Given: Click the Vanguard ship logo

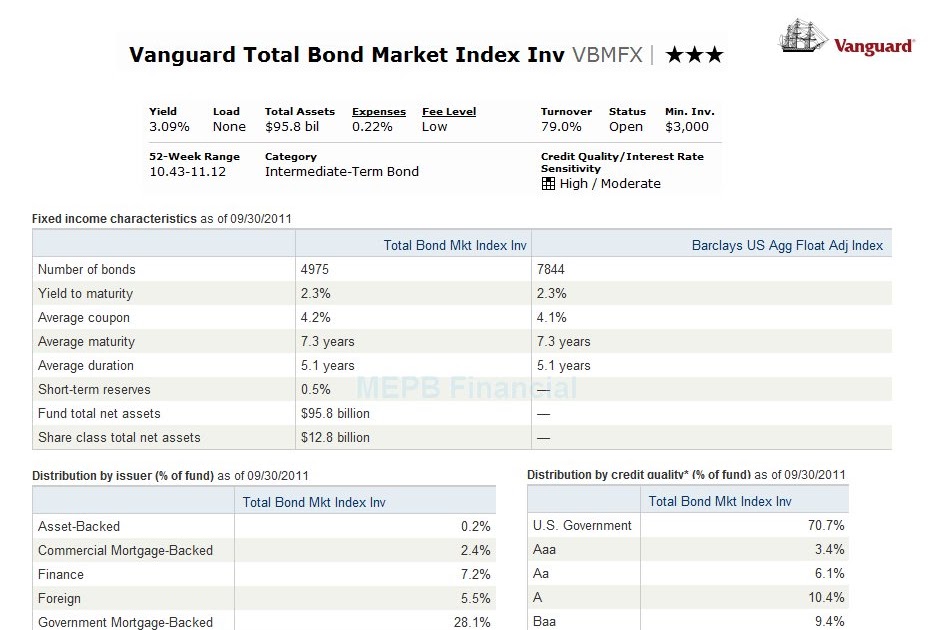Looking at the screenshot, I should (802, 35).
